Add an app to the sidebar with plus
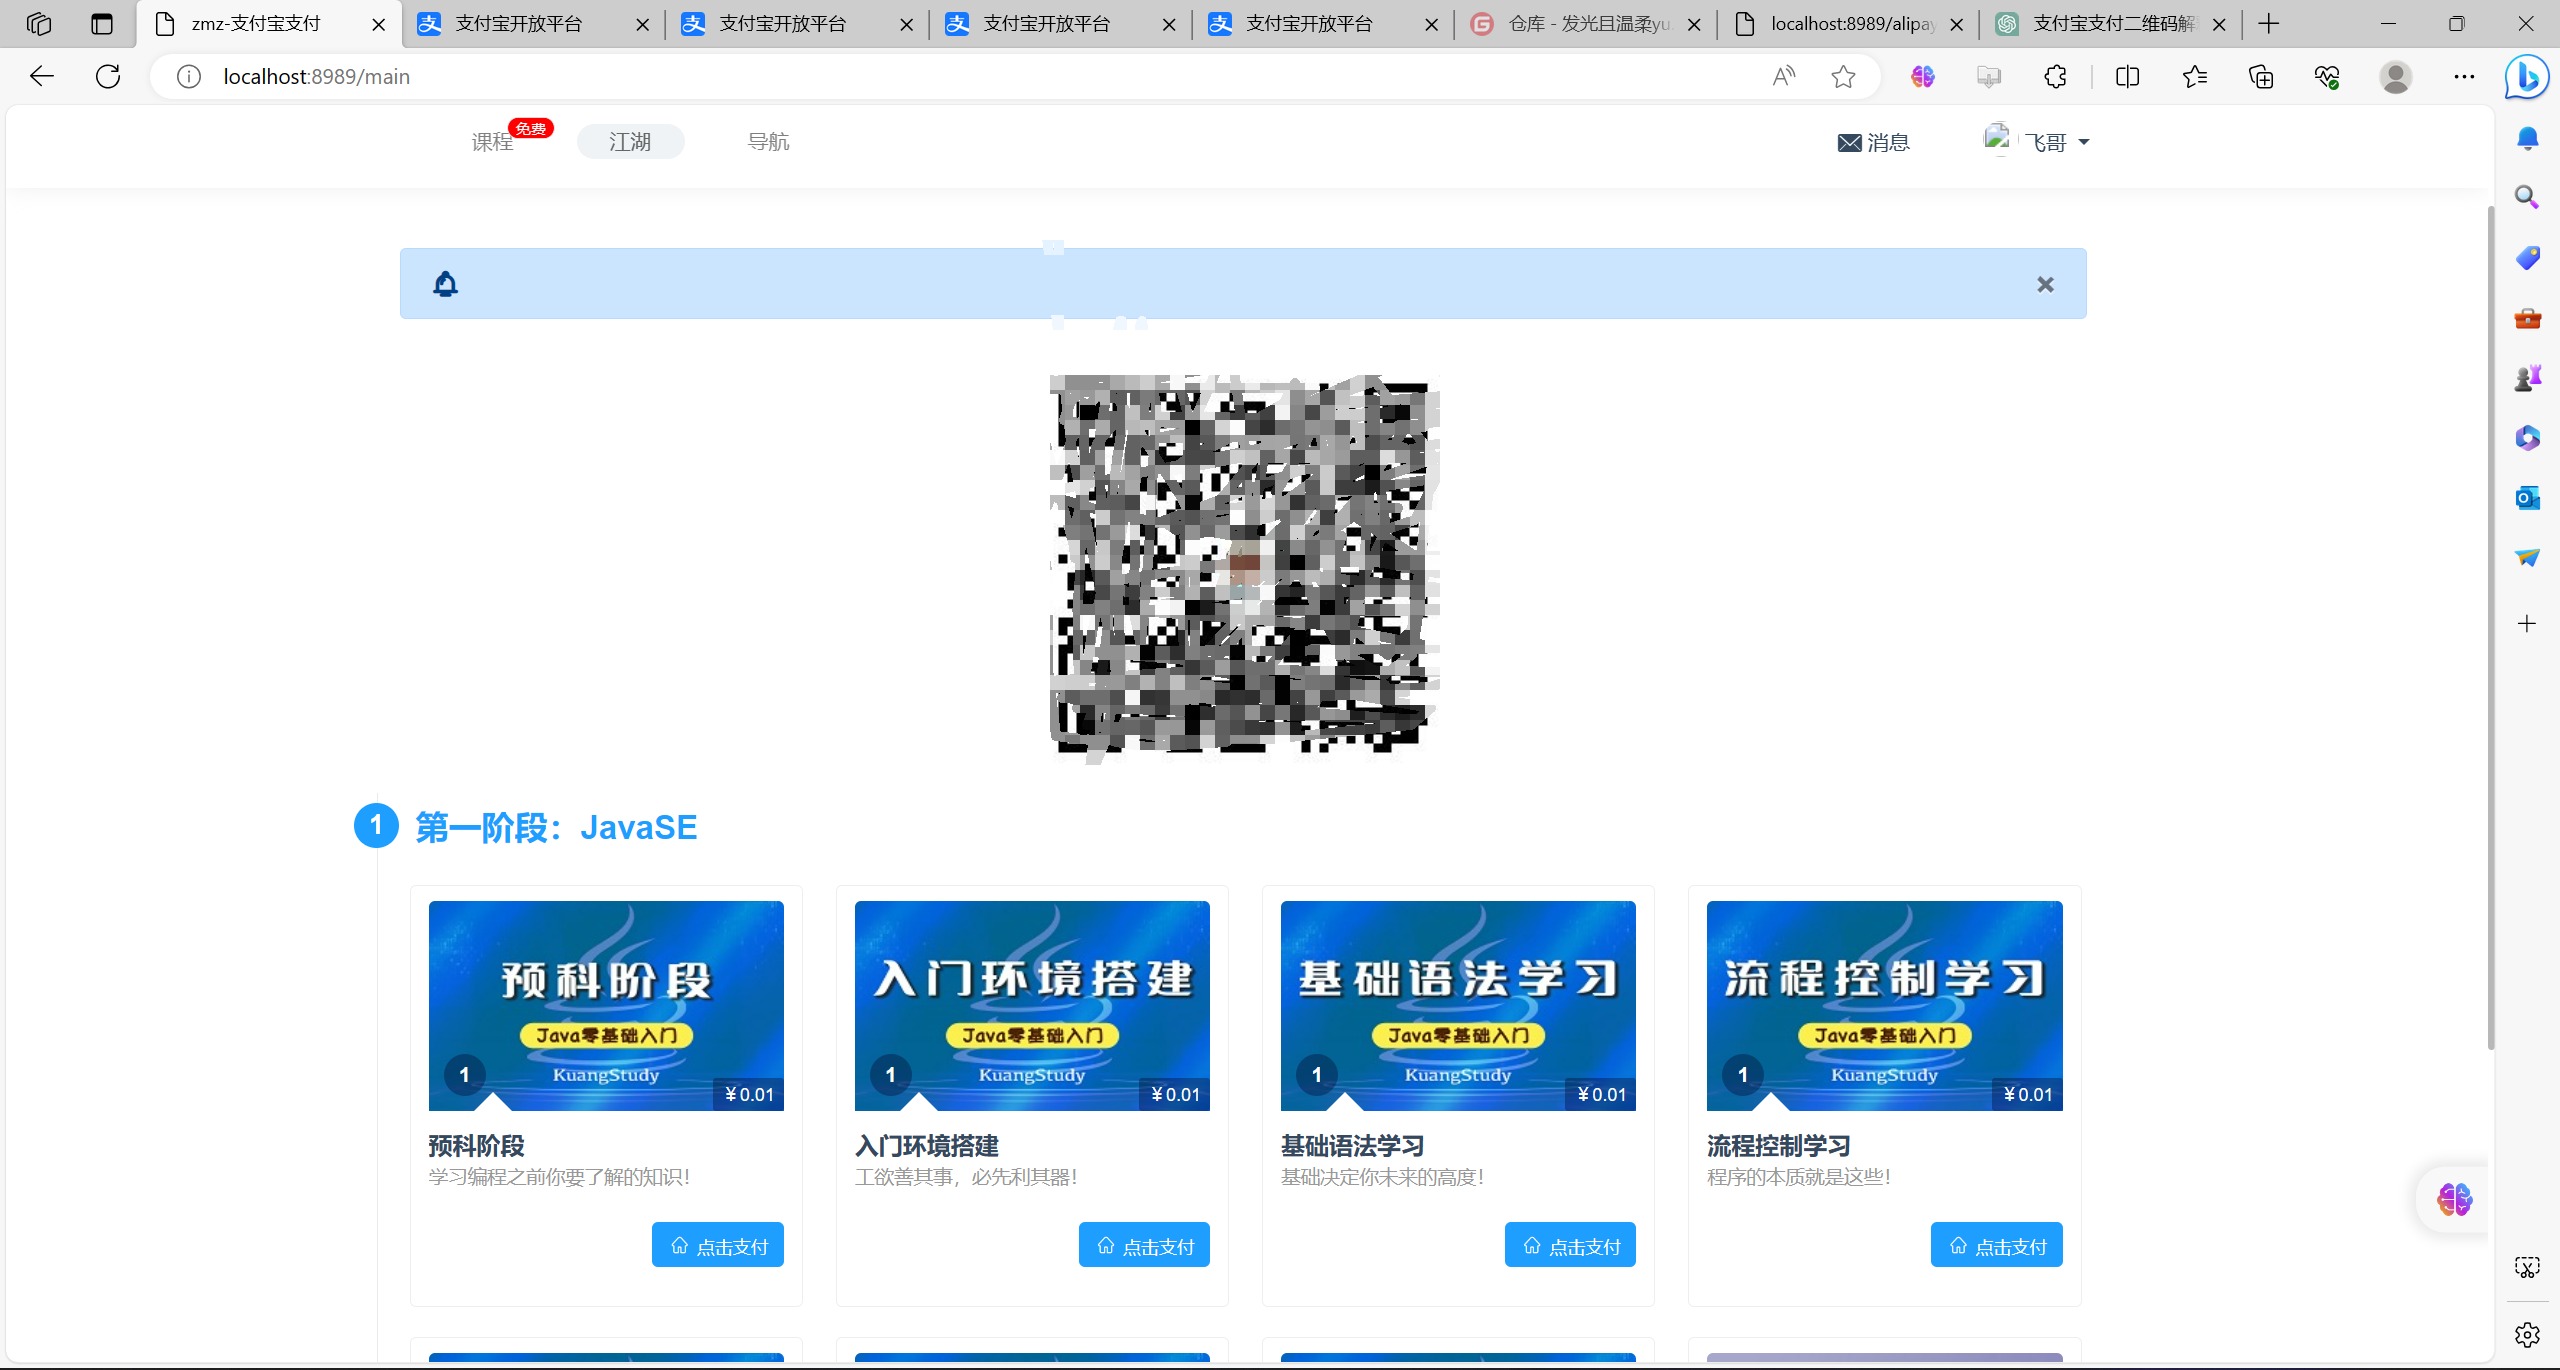This screenshot has height=1370, width=2560. [2527, 624]
